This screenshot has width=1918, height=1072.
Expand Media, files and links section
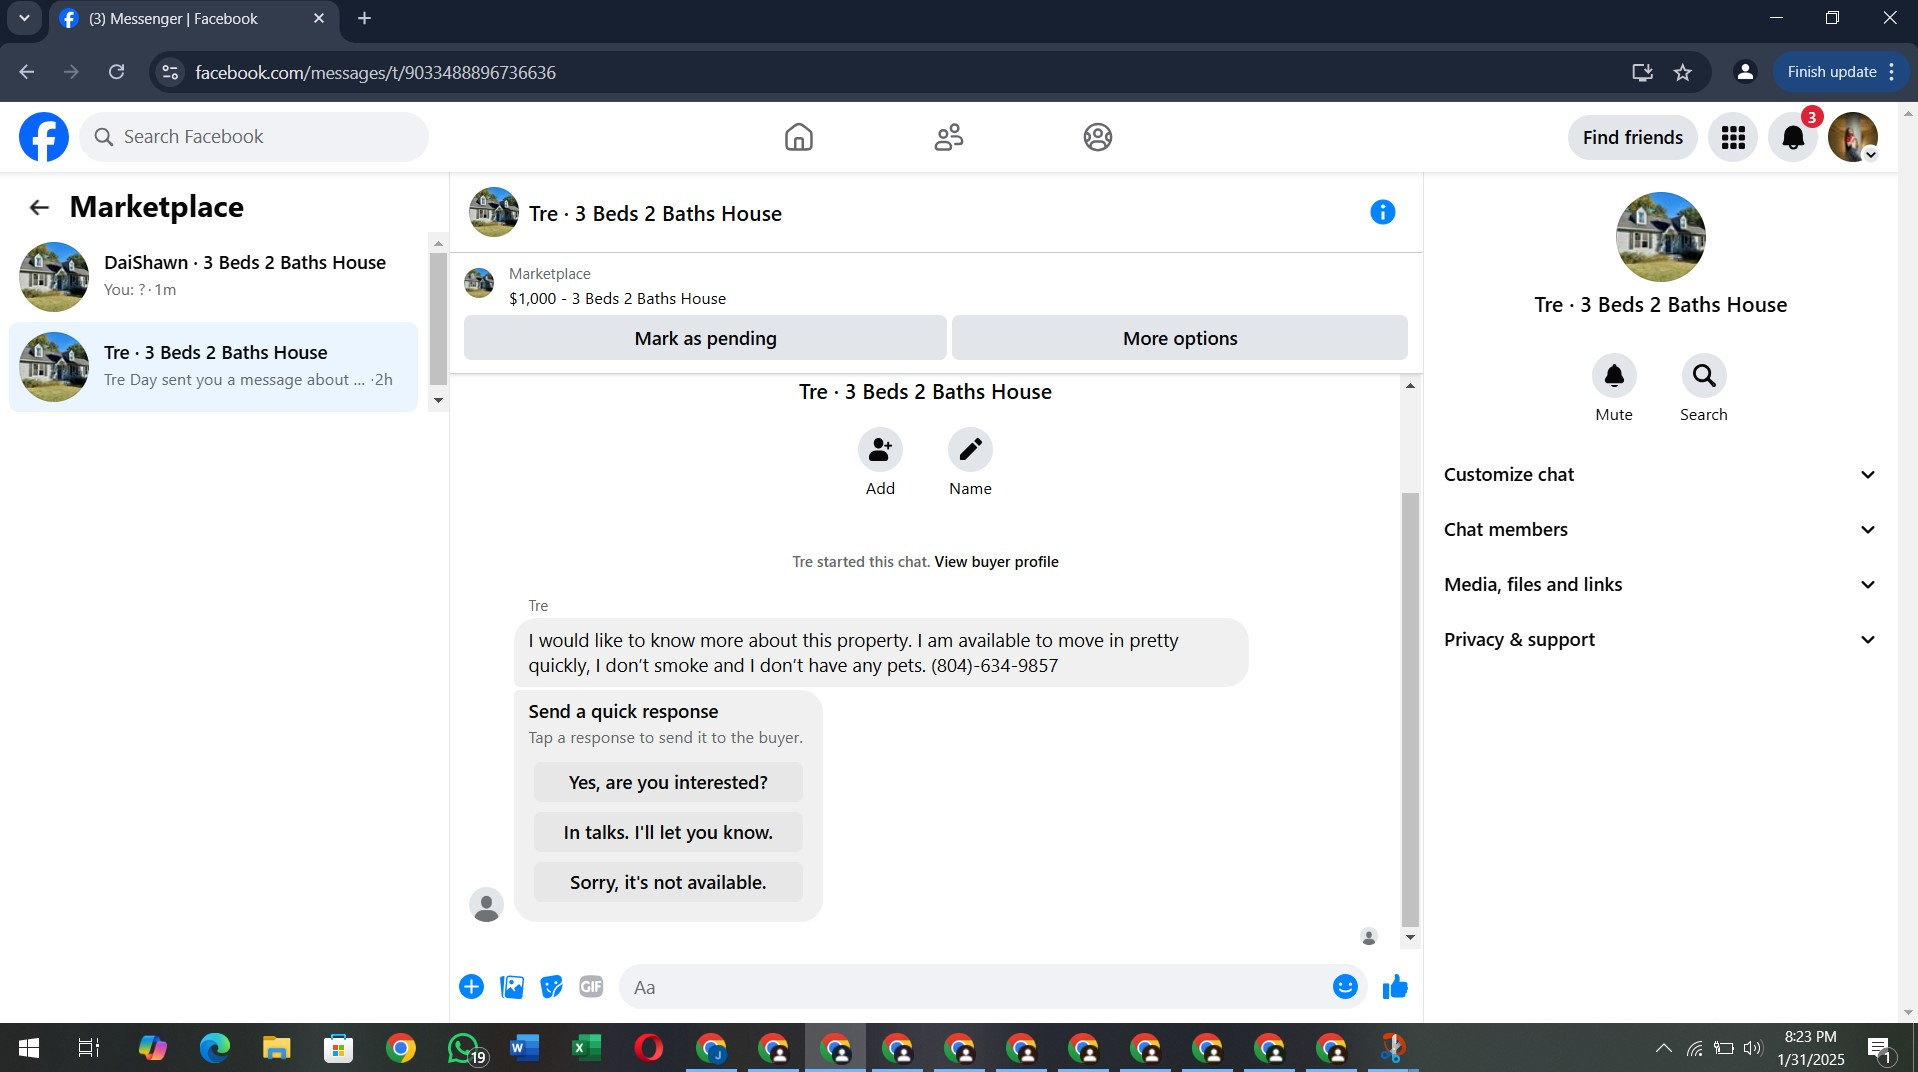click(1660, 585)
